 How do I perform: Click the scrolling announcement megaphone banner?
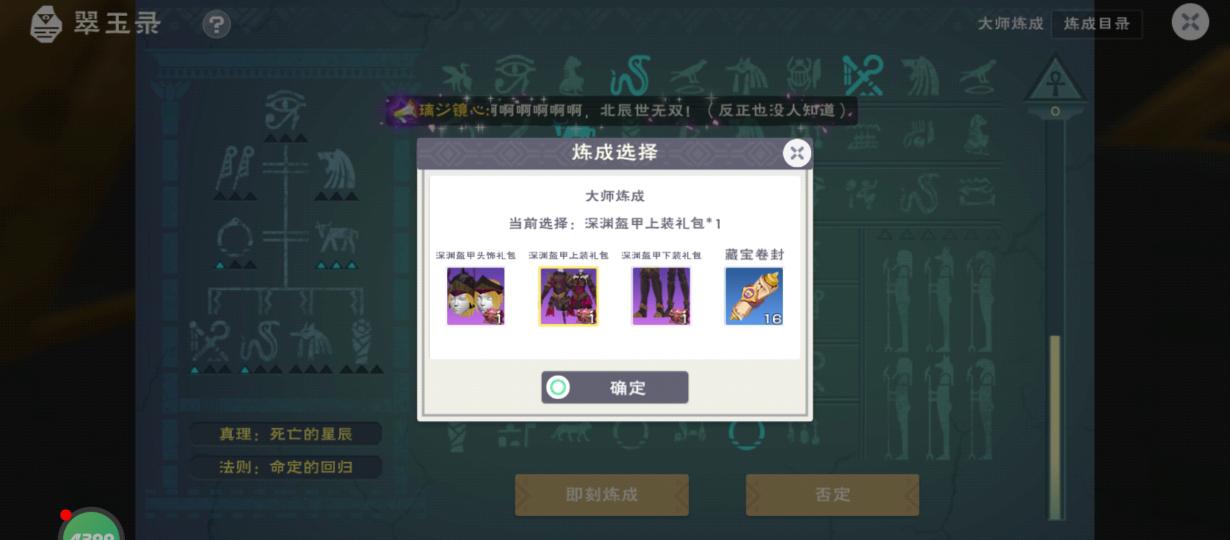621,111
